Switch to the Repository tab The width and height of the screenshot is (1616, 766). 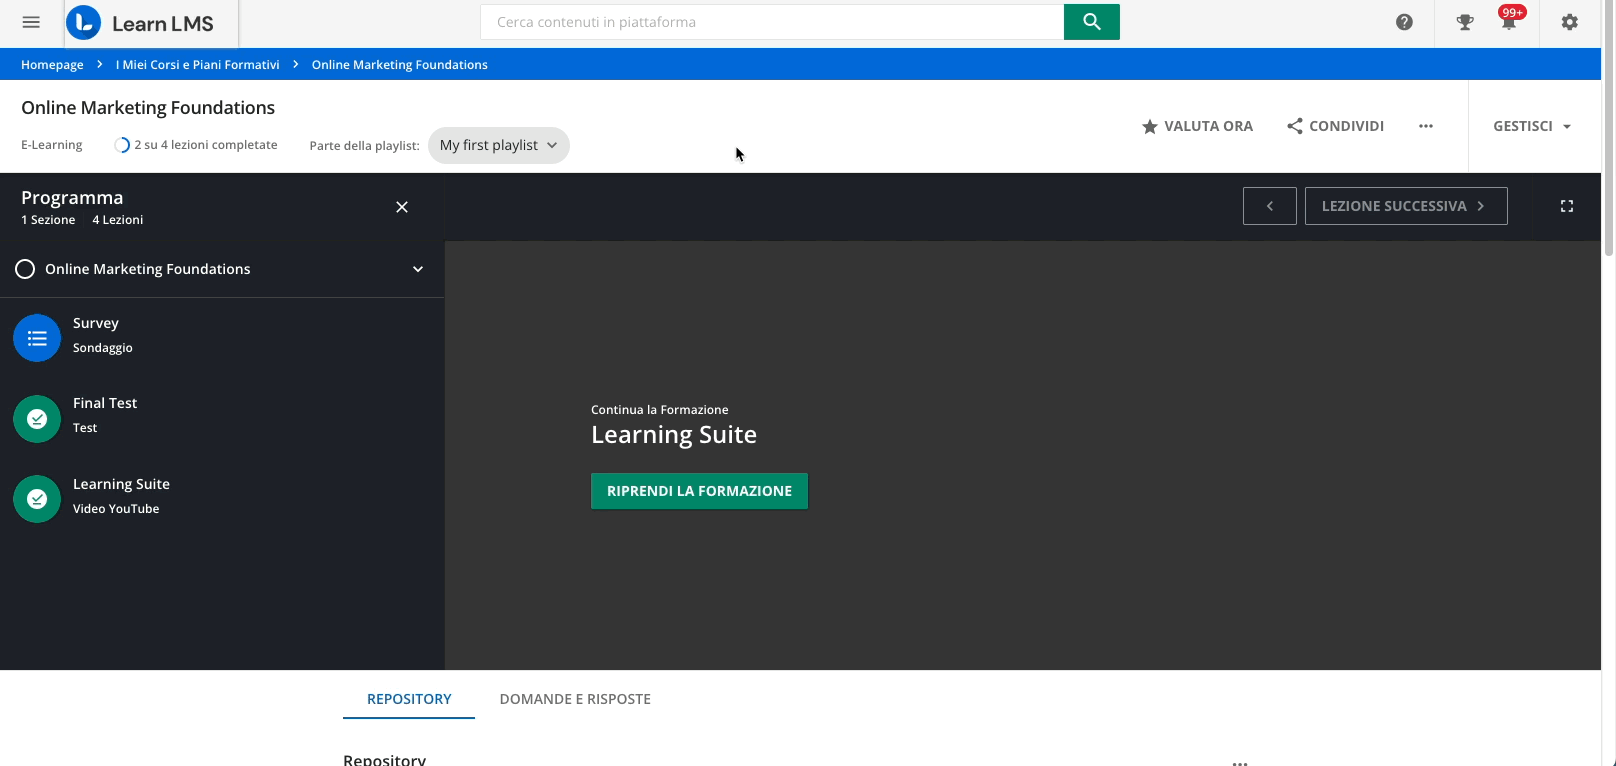pyautogui.click(x=409, y=699)
